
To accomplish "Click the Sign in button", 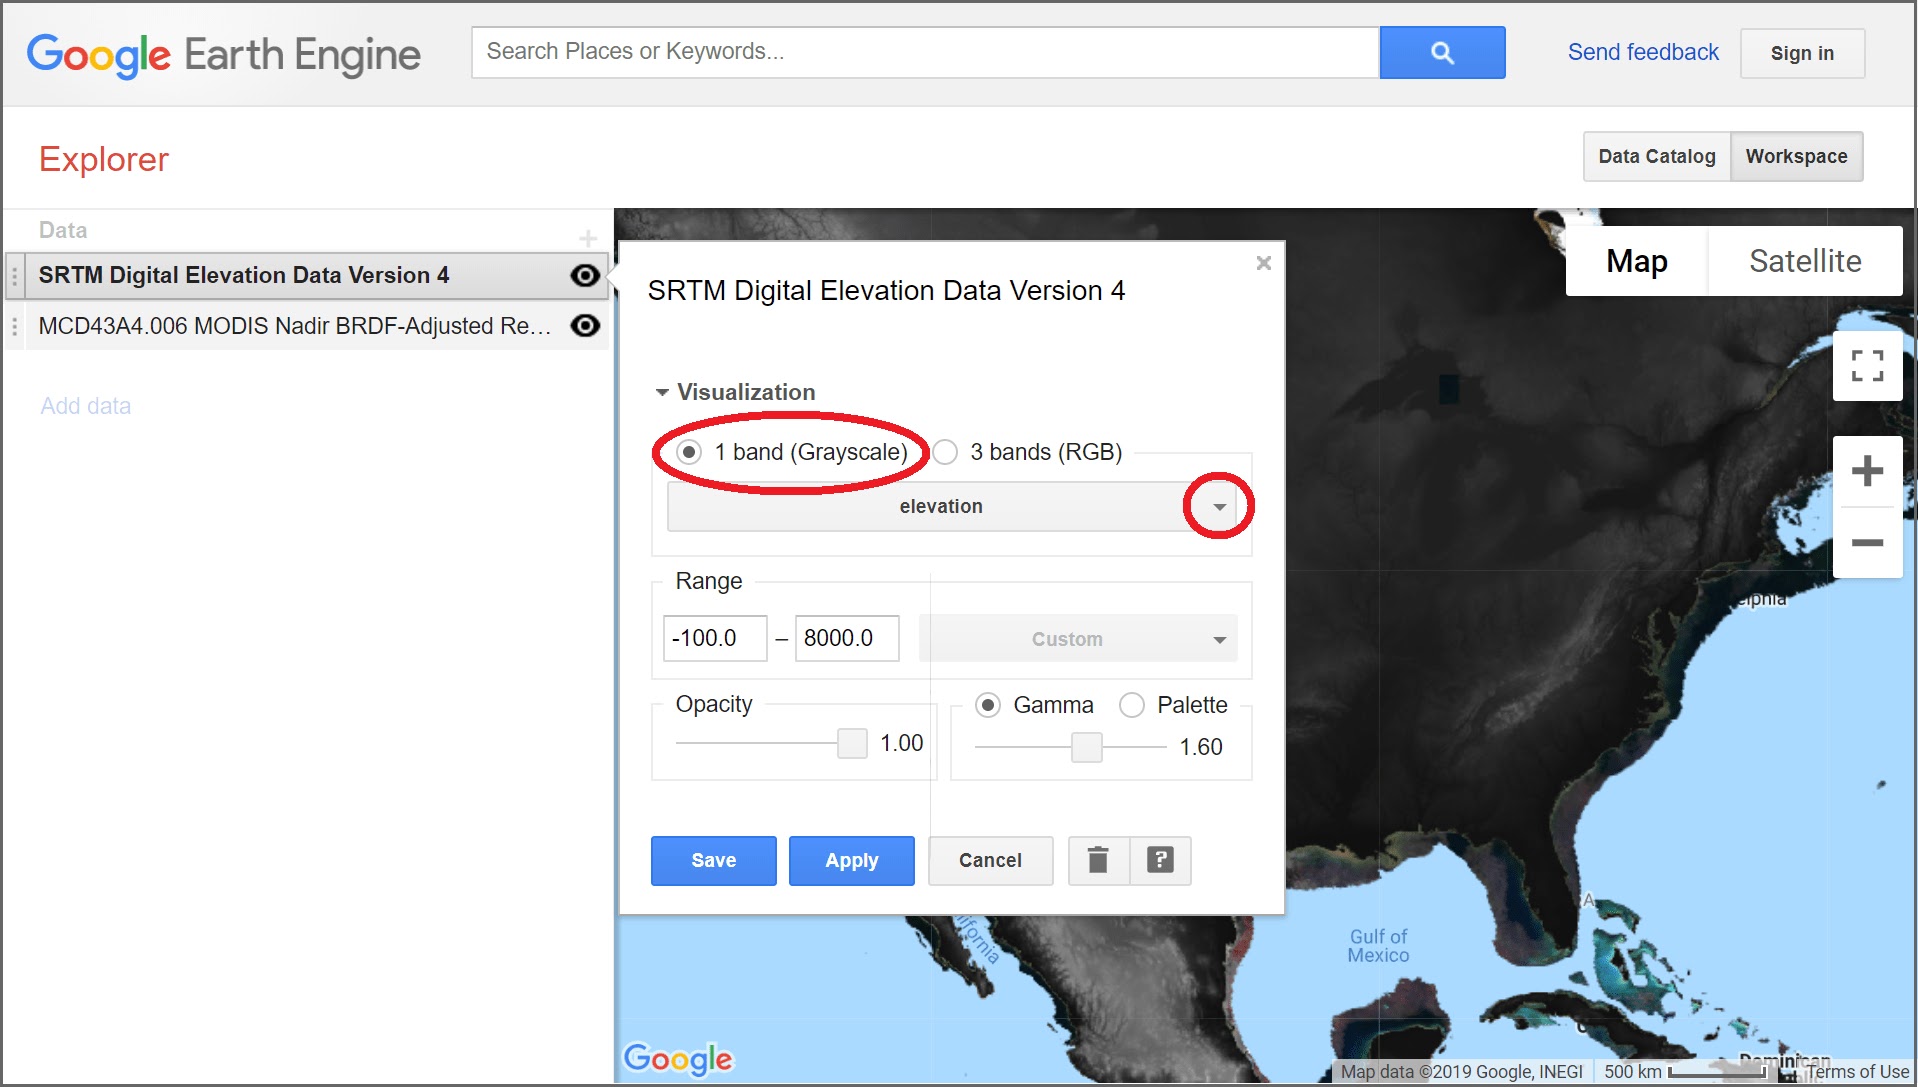I will point(1802,53).
